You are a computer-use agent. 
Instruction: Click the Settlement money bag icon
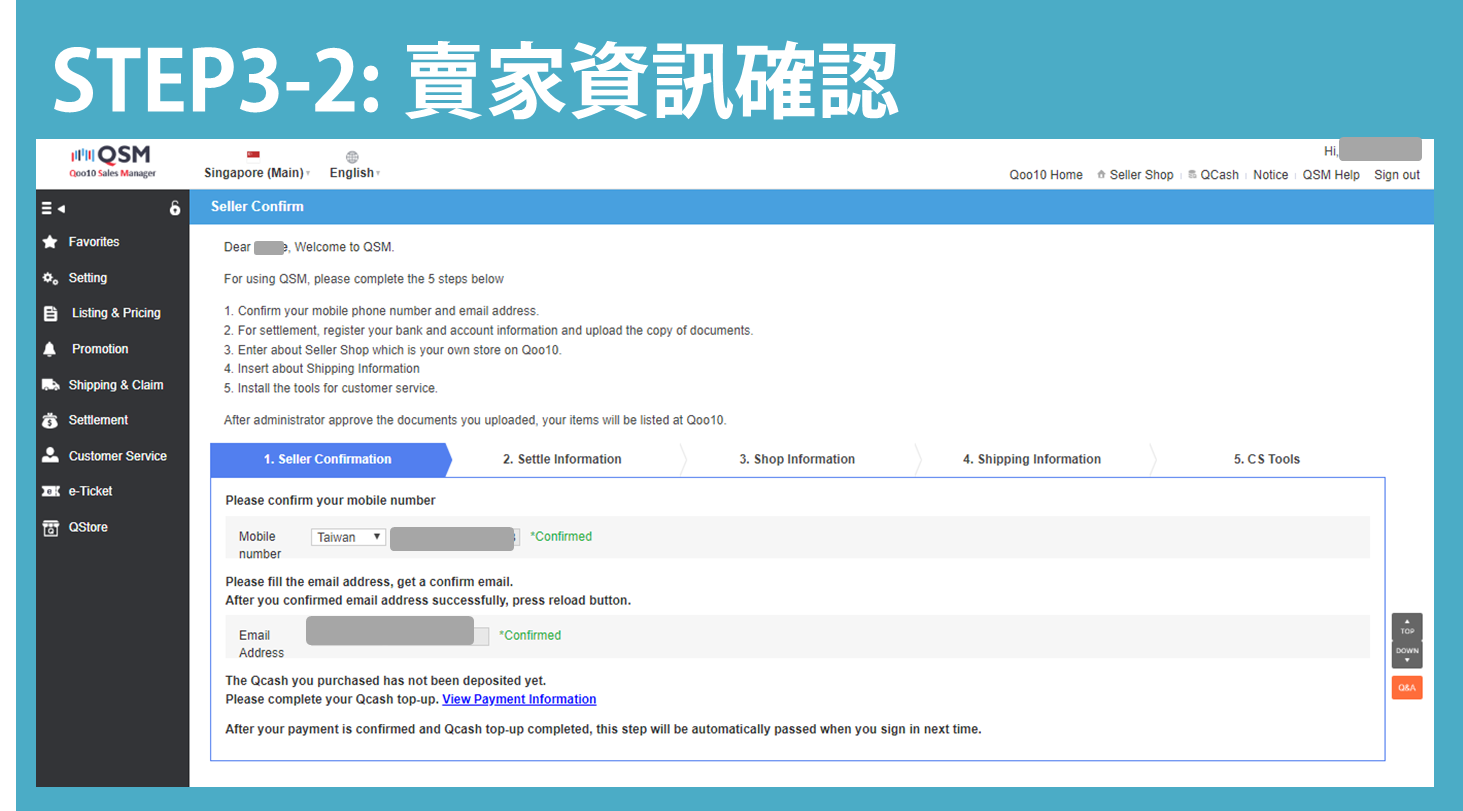[50, 420]
